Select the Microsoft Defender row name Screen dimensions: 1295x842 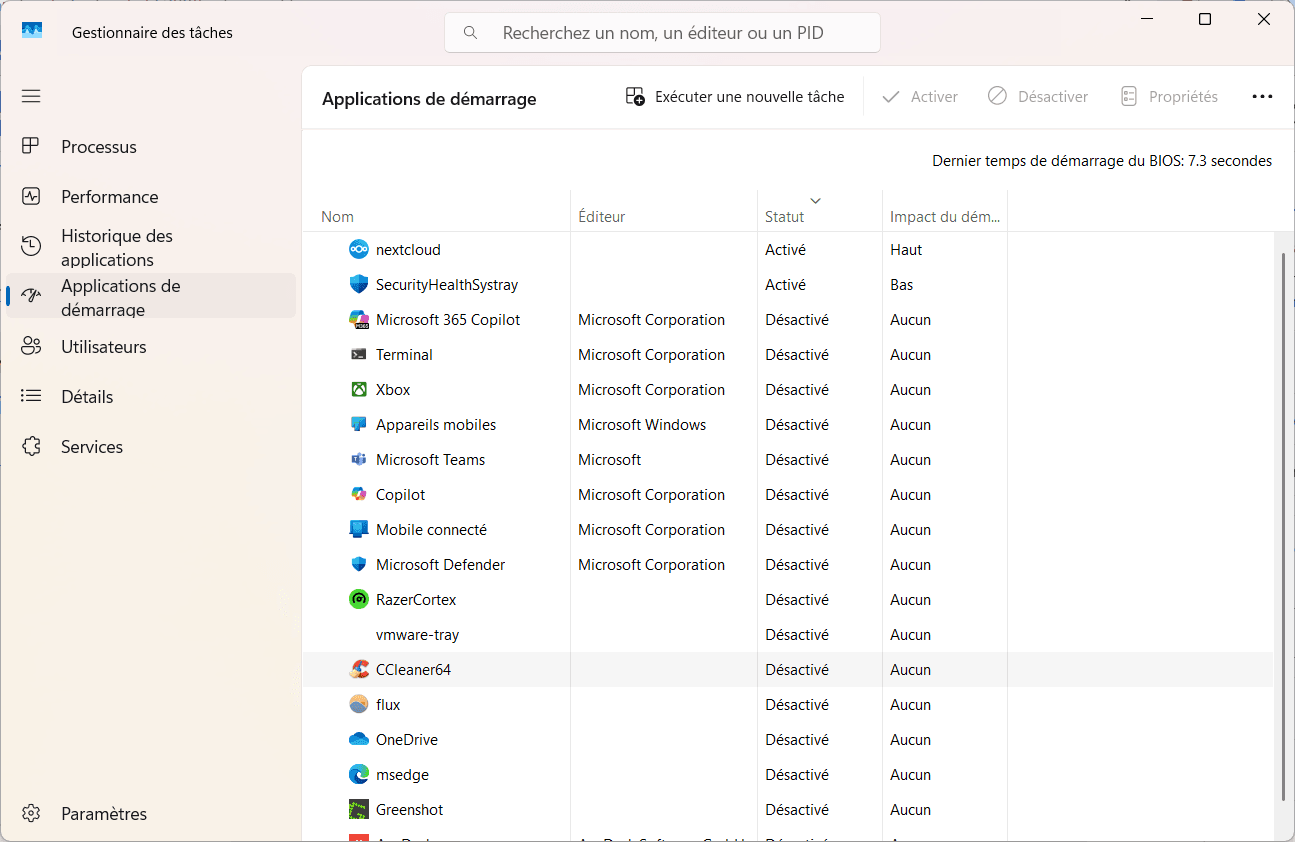point(440,564)
